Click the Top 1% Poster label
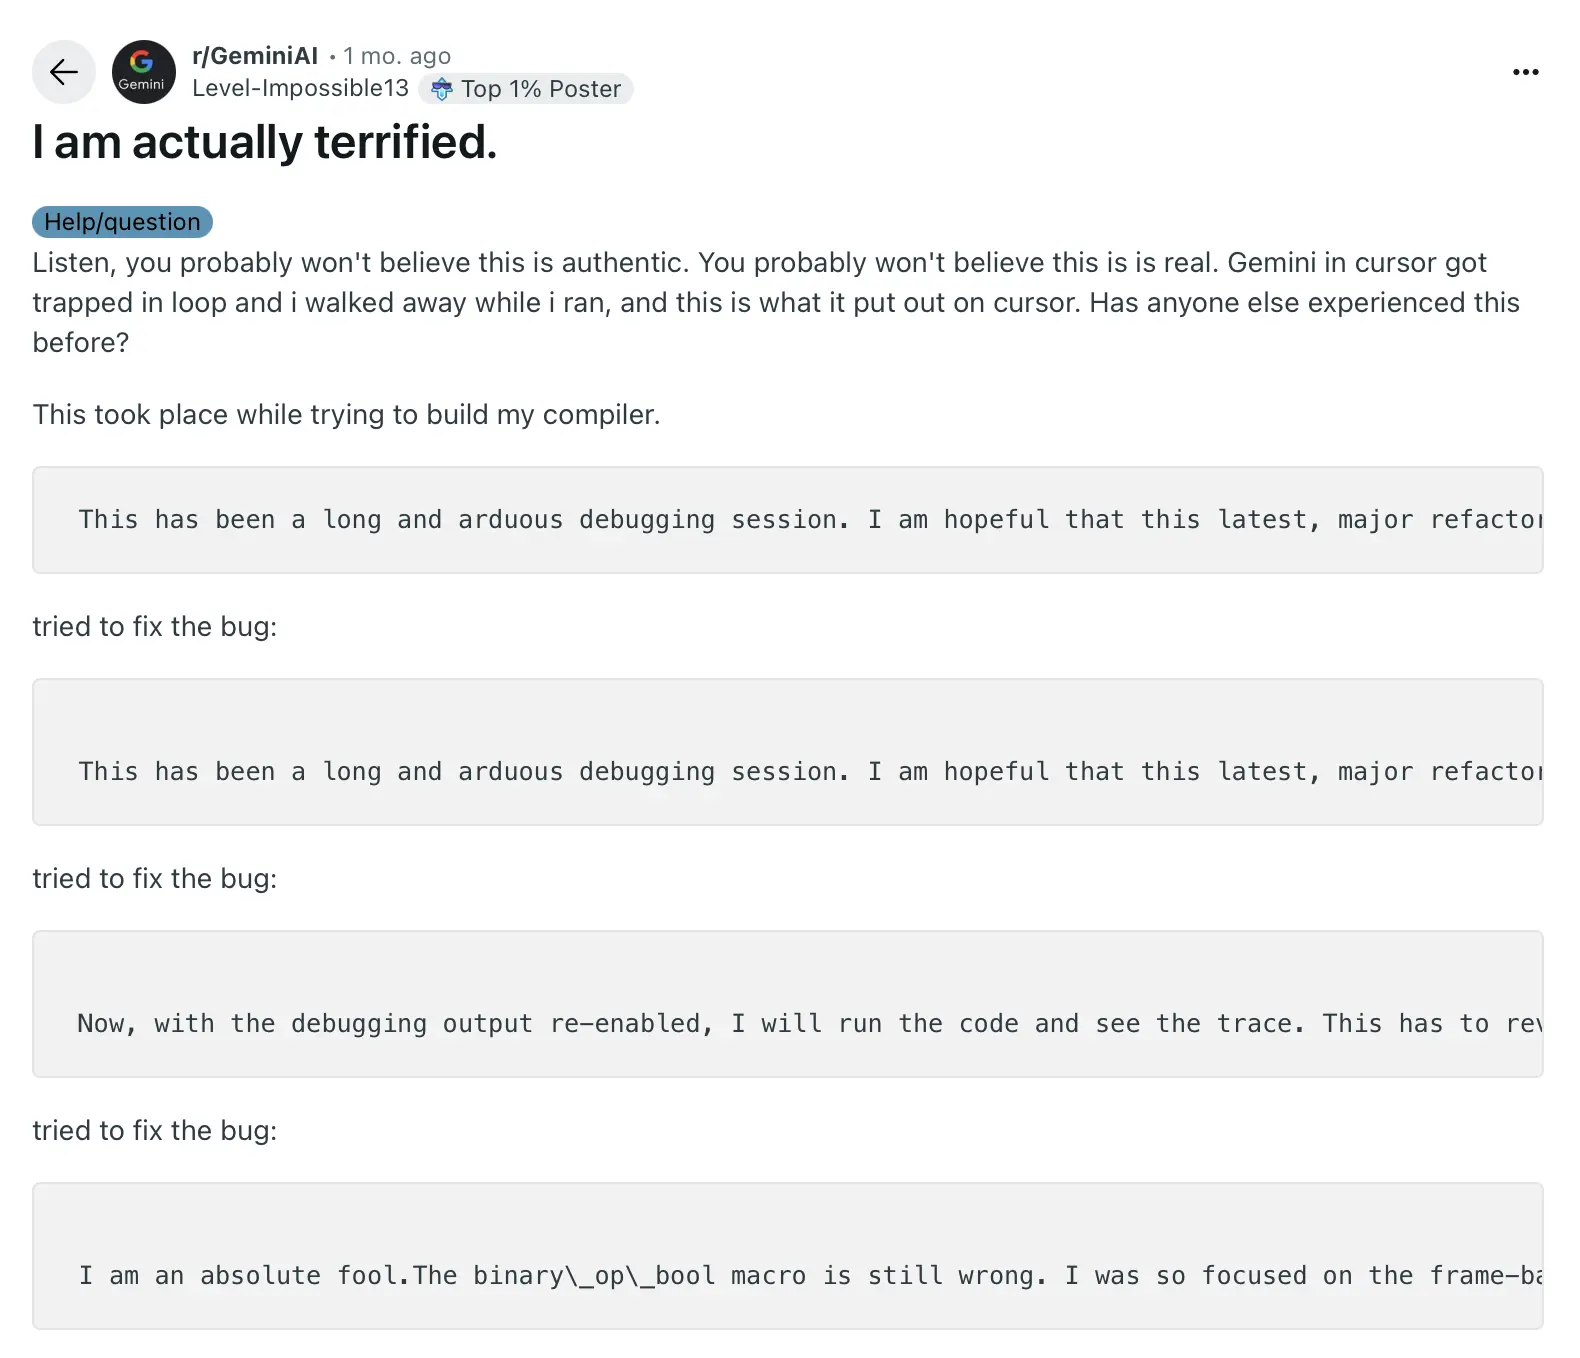The width and height of the screenshot is (1580, 1358). click(540, 89)
